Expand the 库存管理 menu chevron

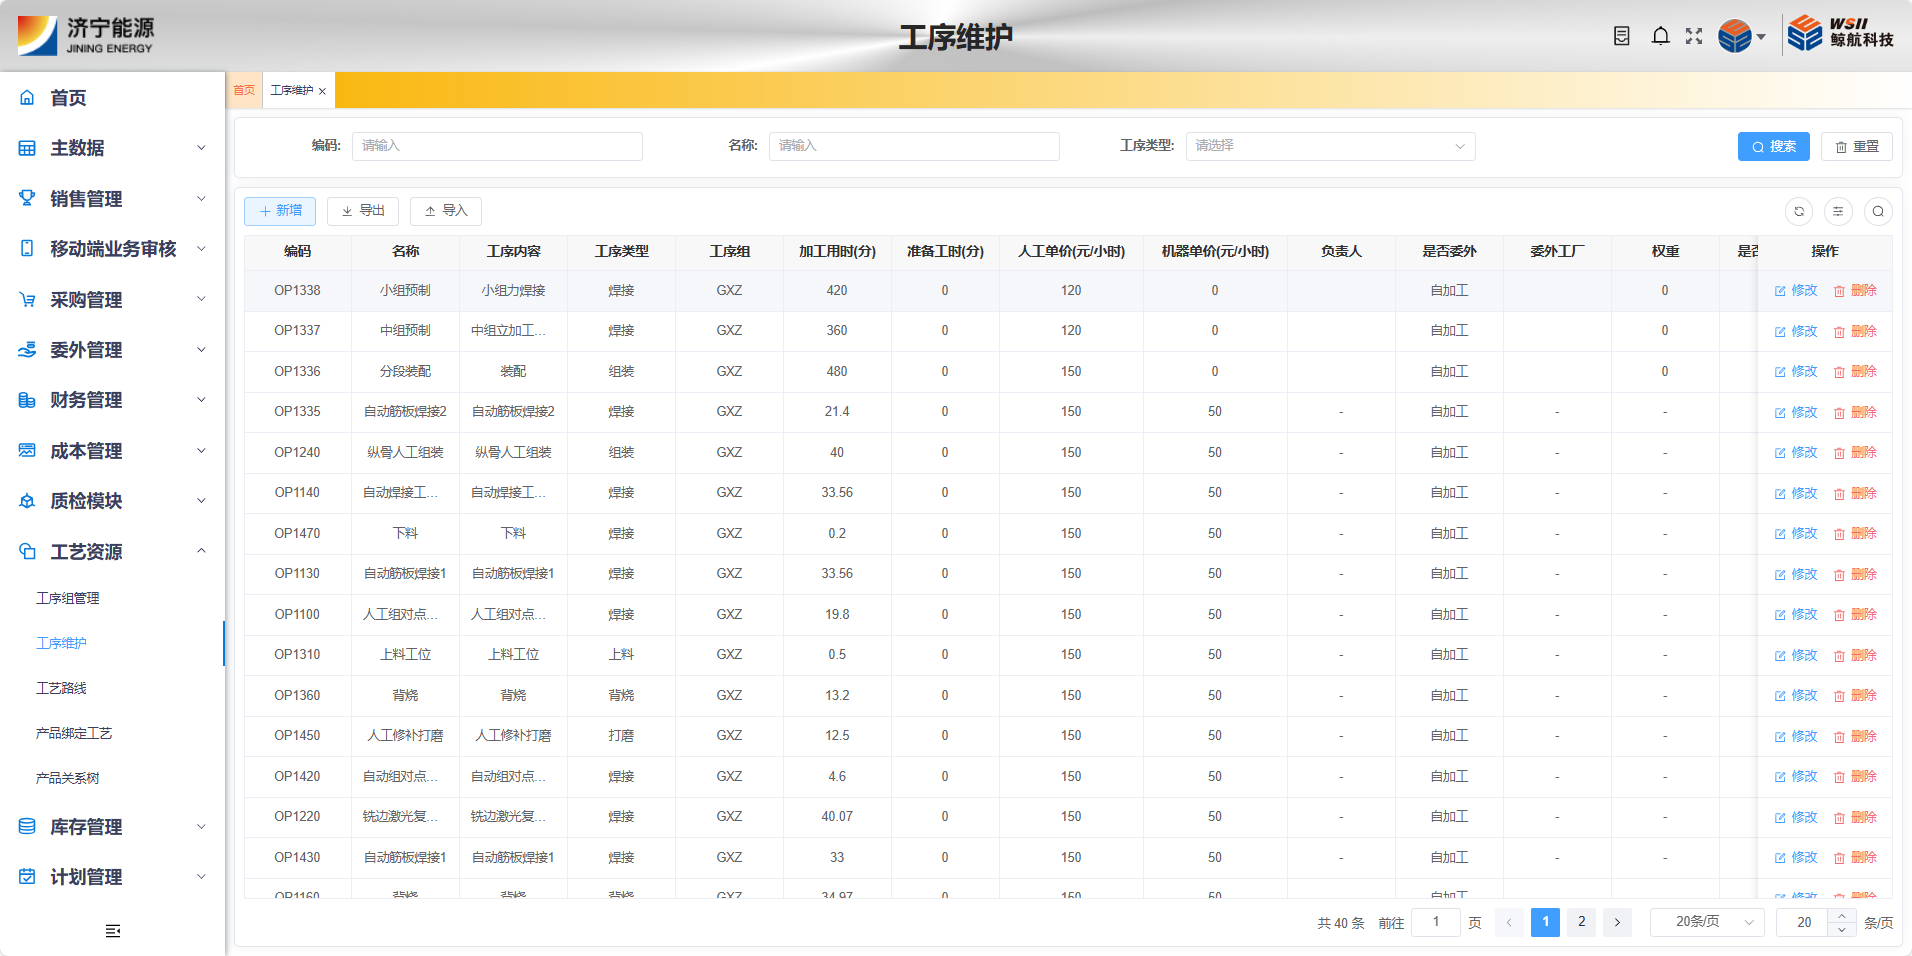tap(201, 826)
